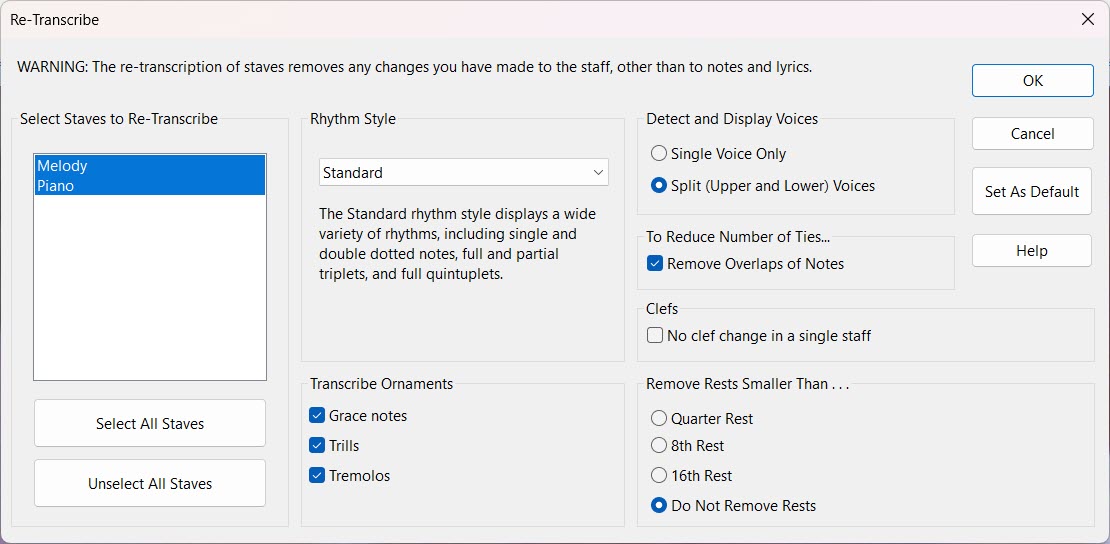Viewport: 1110px width, 544px height.
Task: Select Quarter Rest removal option
Action: coord(659,419)
